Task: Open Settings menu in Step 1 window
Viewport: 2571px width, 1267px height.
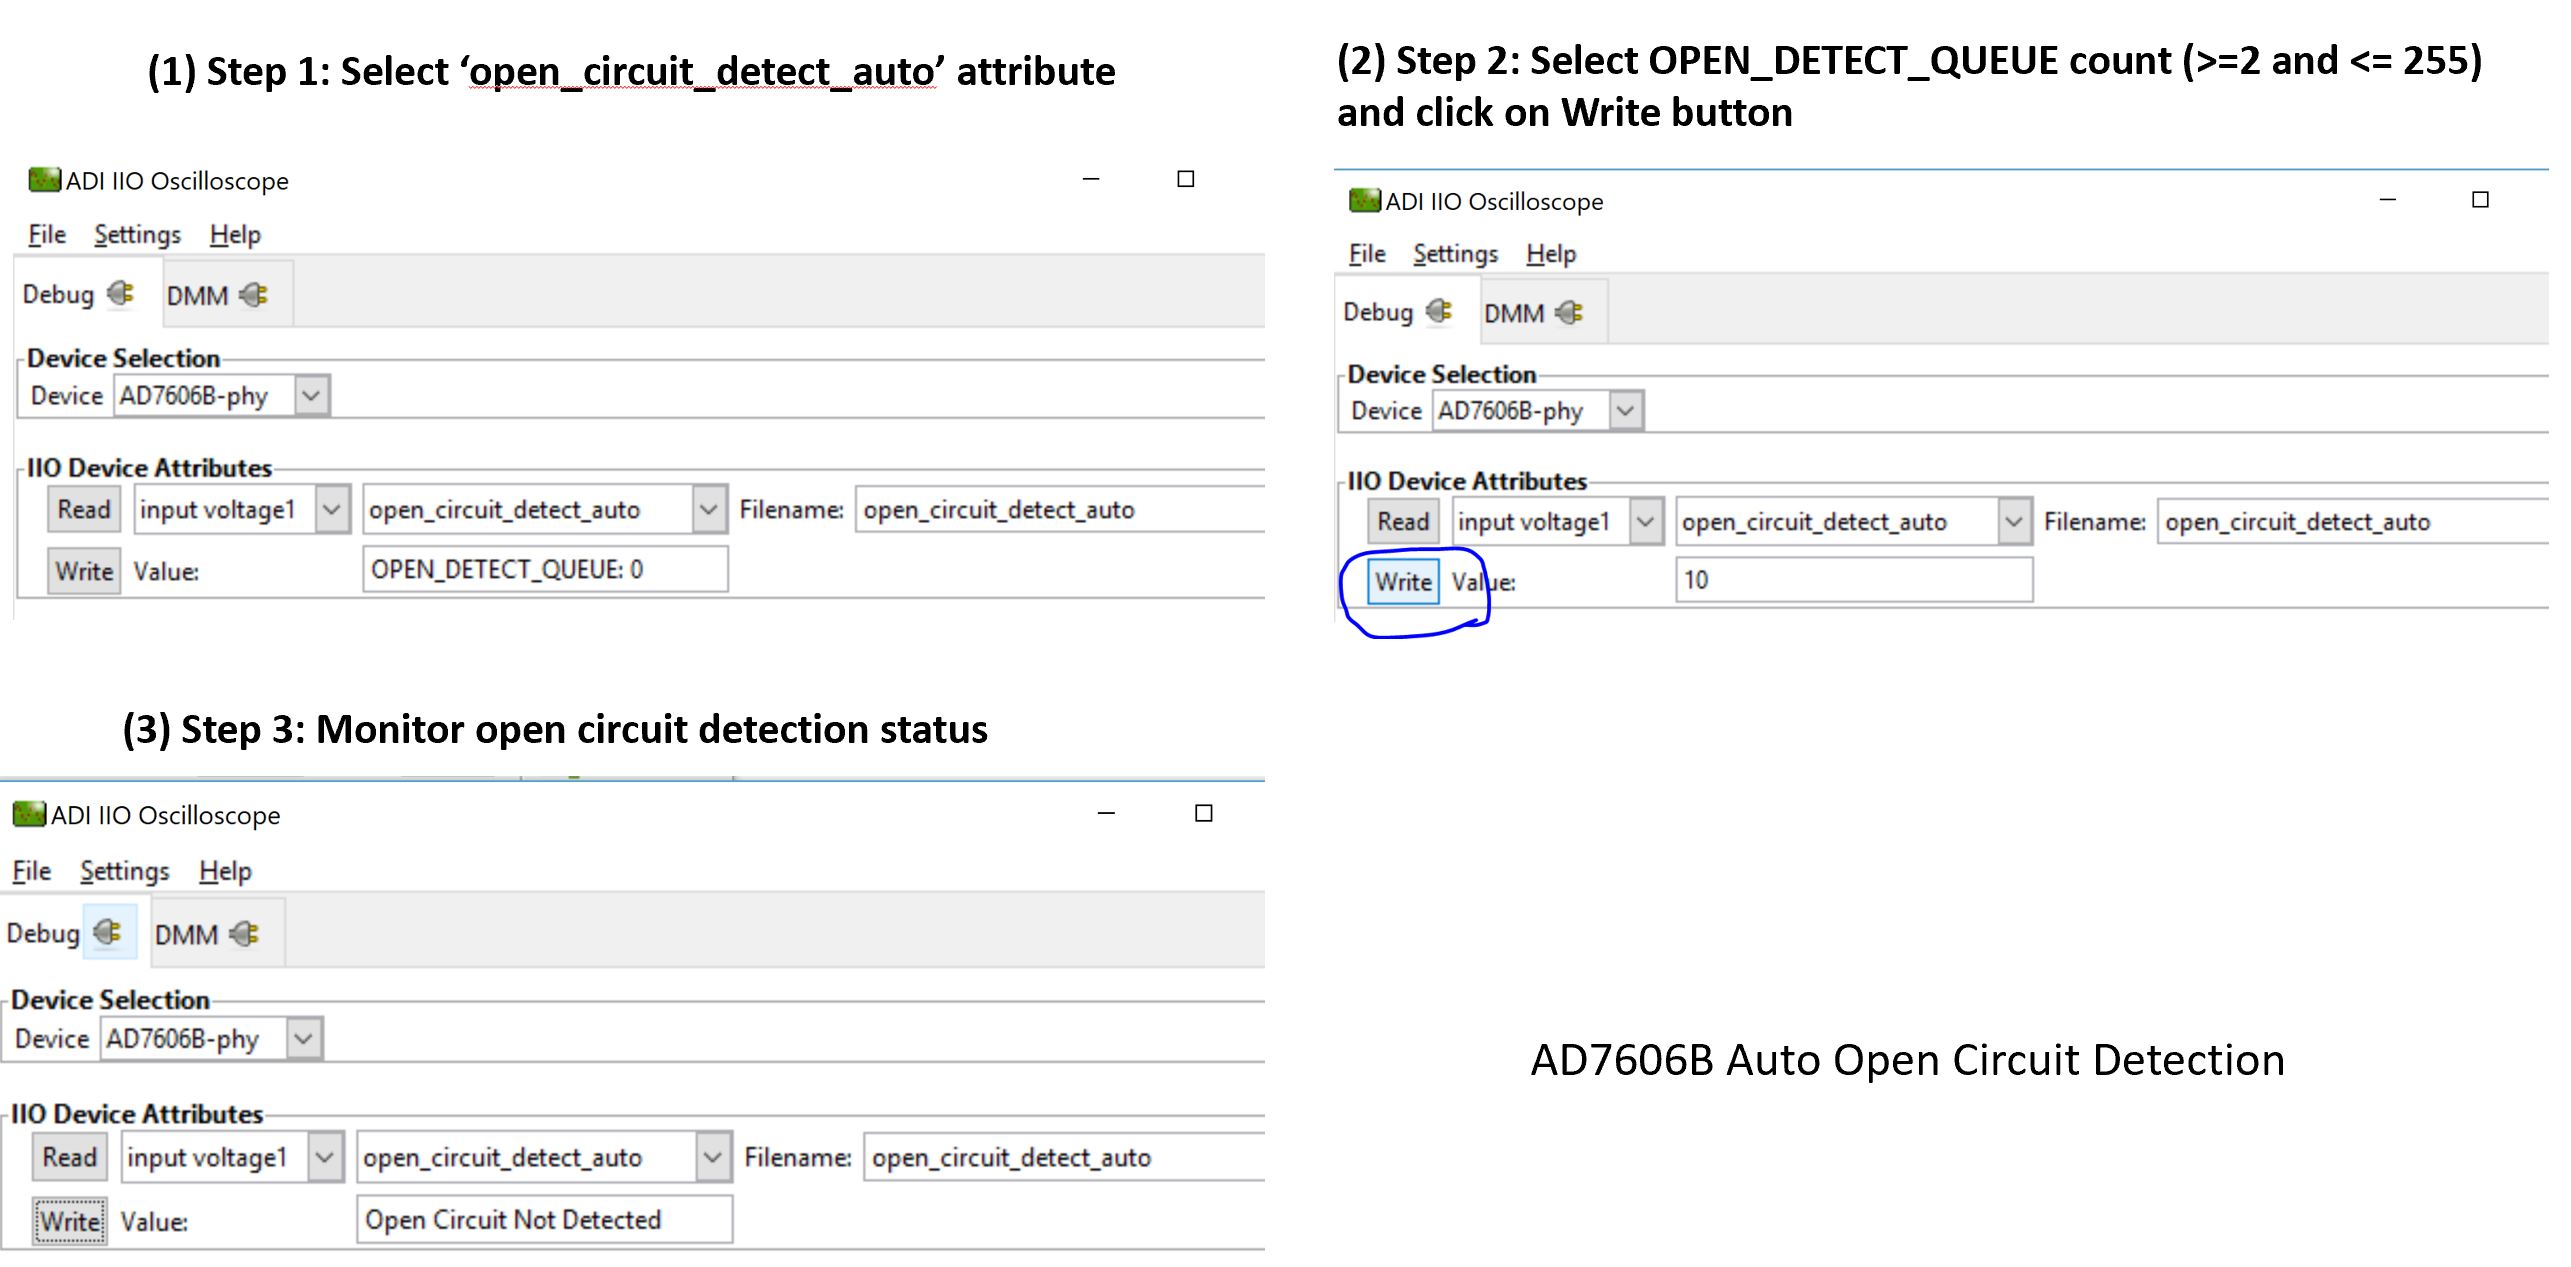Action: (x=138, y=235)
